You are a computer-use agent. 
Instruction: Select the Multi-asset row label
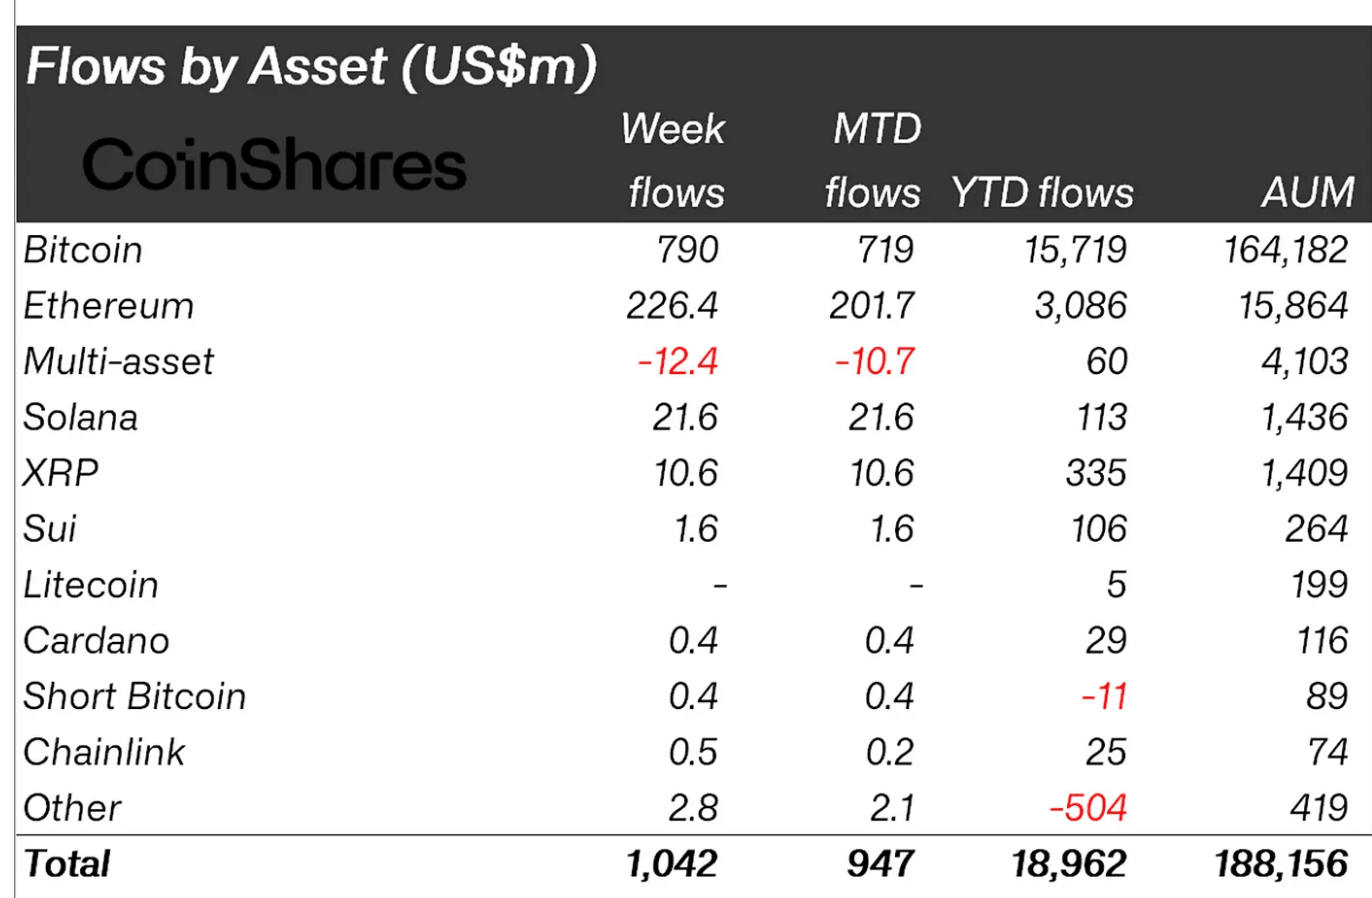click(118, 362)
